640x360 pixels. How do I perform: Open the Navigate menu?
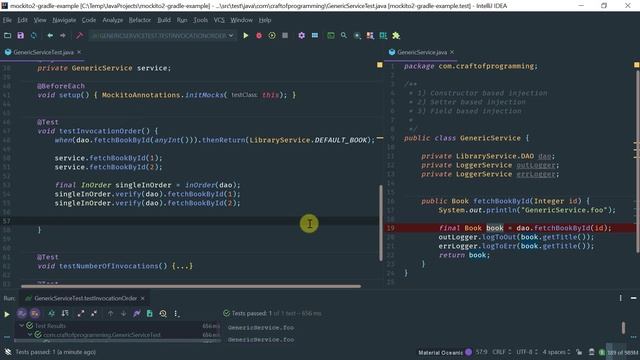(x=64, y=20)
